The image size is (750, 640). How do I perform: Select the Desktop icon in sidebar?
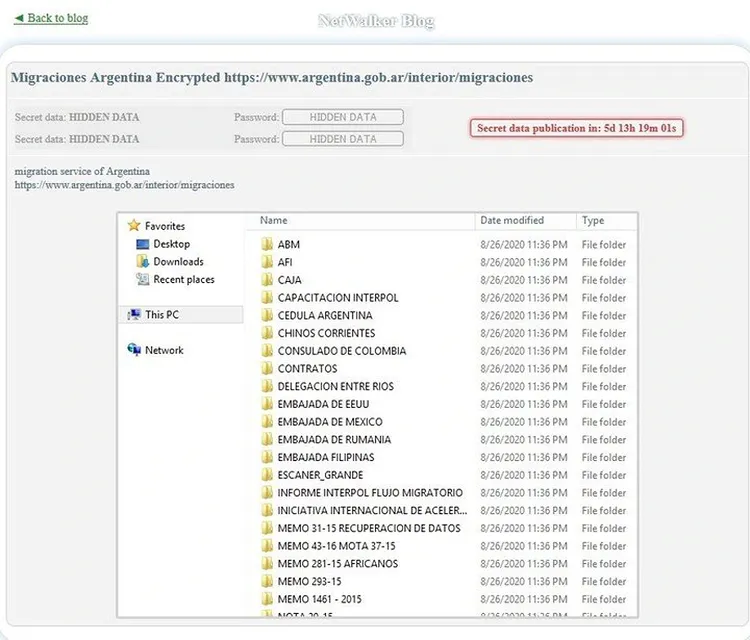coord(143,244)
